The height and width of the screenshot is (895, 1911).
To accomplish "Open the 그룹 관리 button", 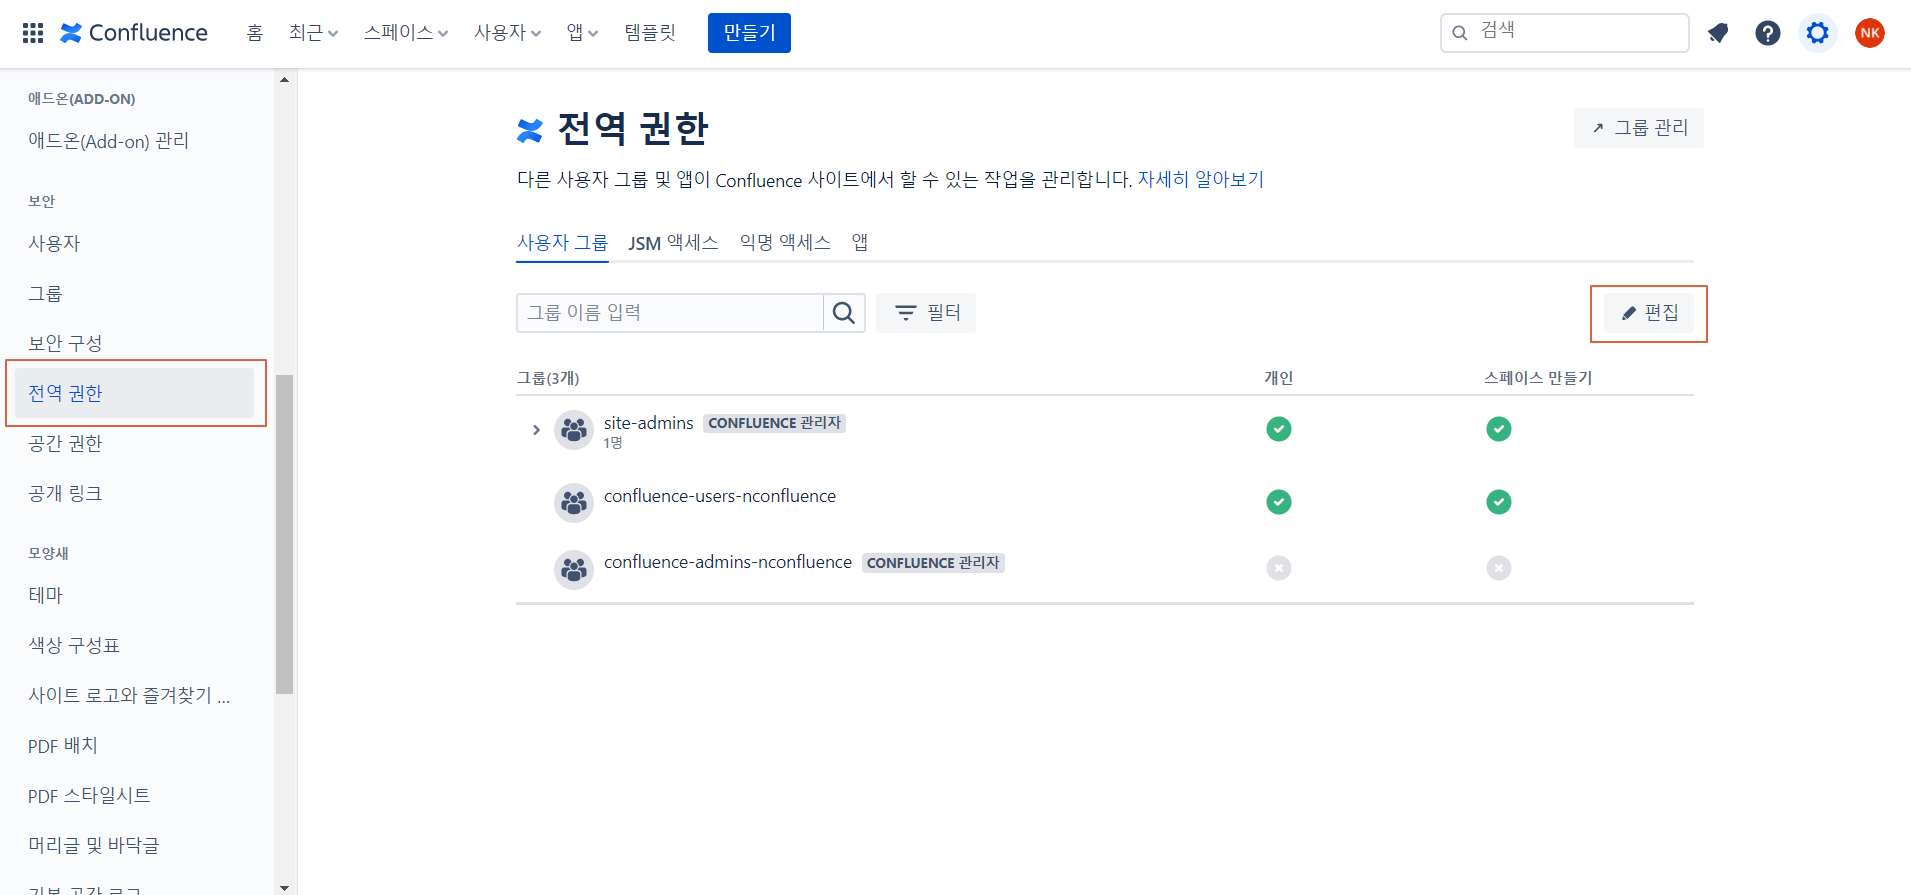I will point(1639,128).
